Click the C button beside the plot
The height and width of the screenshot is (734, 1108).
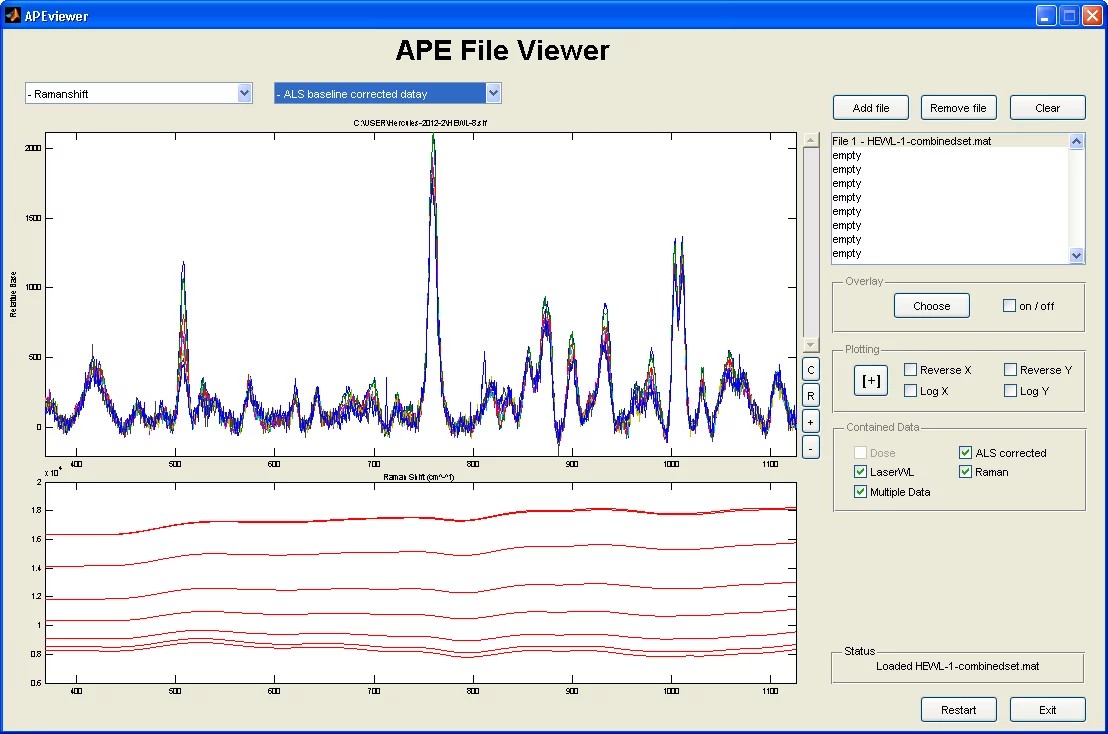(811, 370)
